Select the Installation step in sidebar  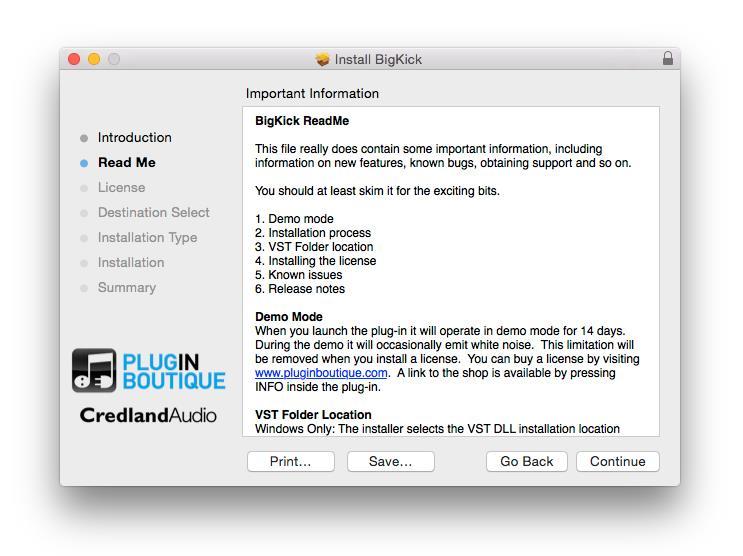(131, 263)
